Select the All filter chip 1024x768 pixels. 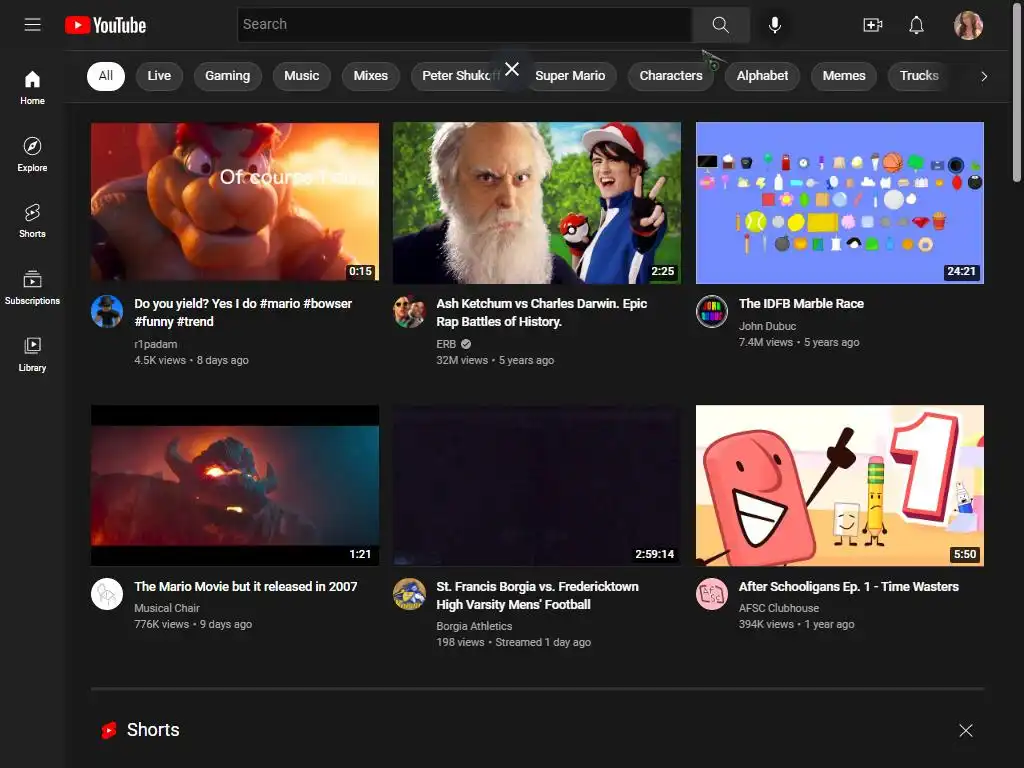[x=106, y=76]
